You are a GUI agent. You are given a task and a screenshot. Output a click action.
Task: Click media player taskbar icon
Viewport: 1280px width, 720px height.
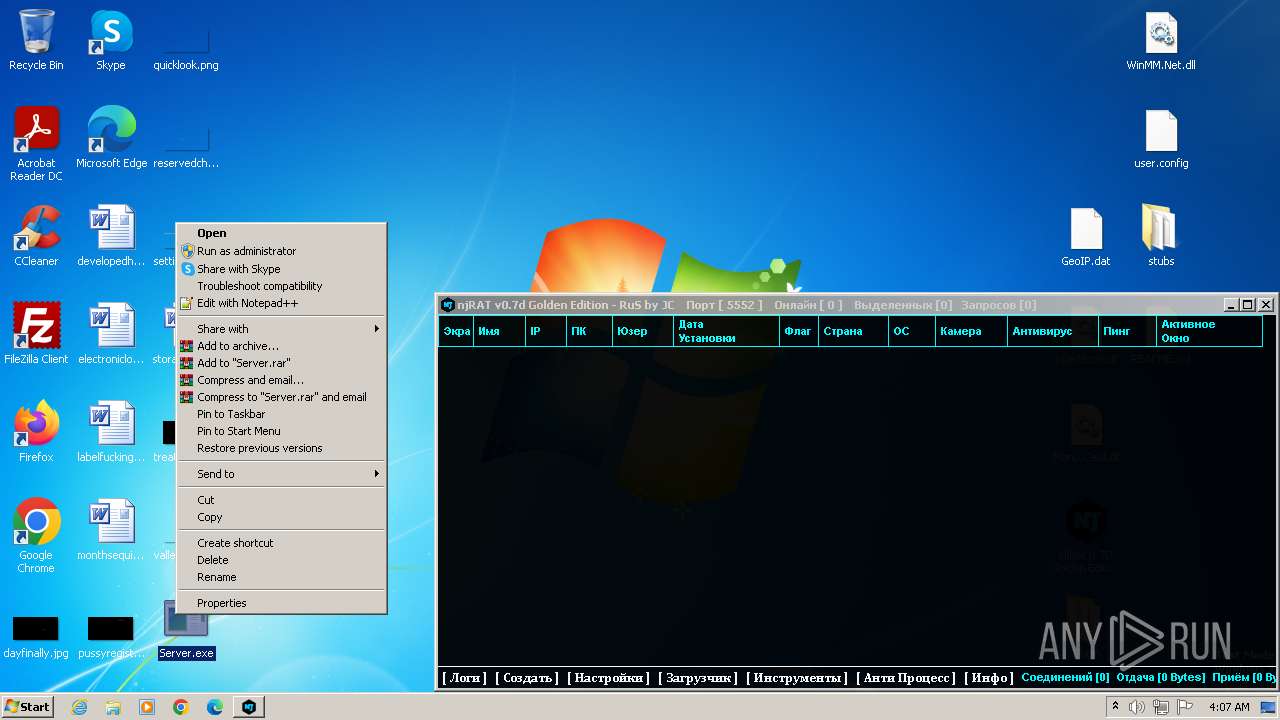tap(147, 707)
